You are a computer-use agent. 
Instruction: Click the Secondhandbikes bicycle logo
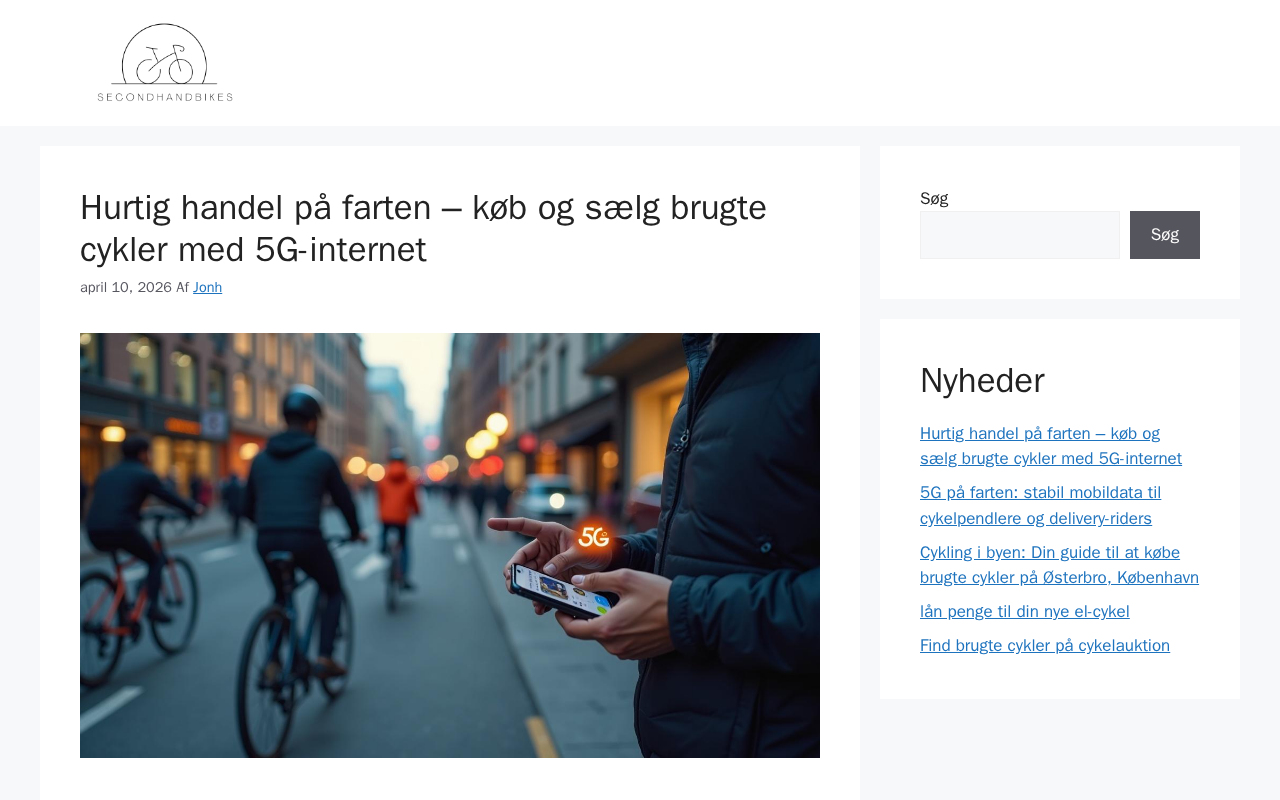(x=165, y=63)
